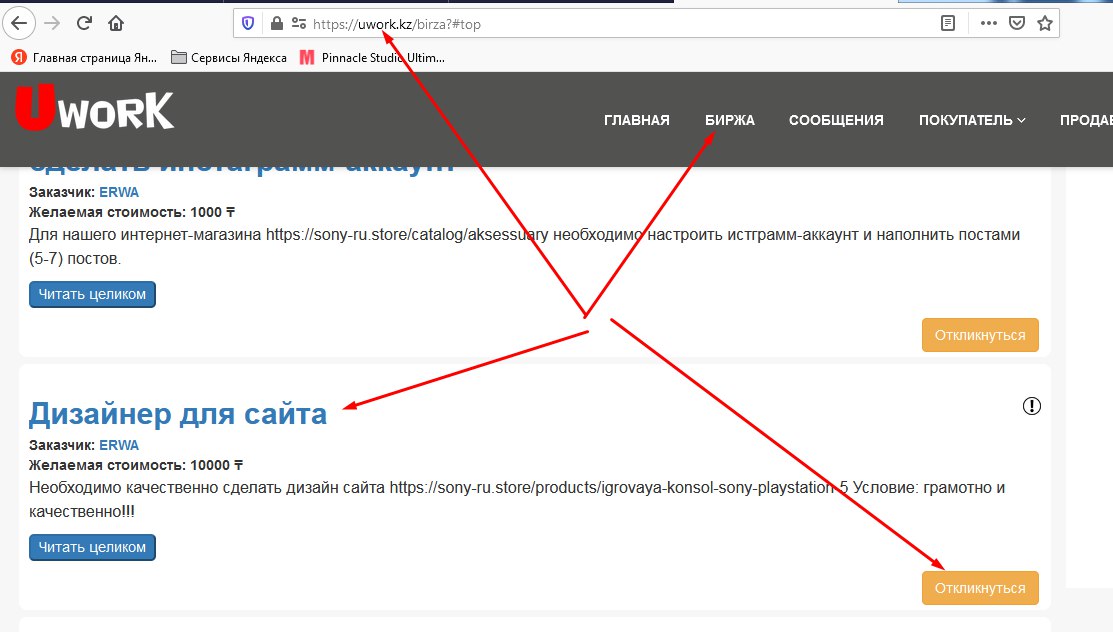Image resolution: width=1113 pixels, height=632 pixels.
Task: Open the browser home page icon
Action: tap(116, 23)
